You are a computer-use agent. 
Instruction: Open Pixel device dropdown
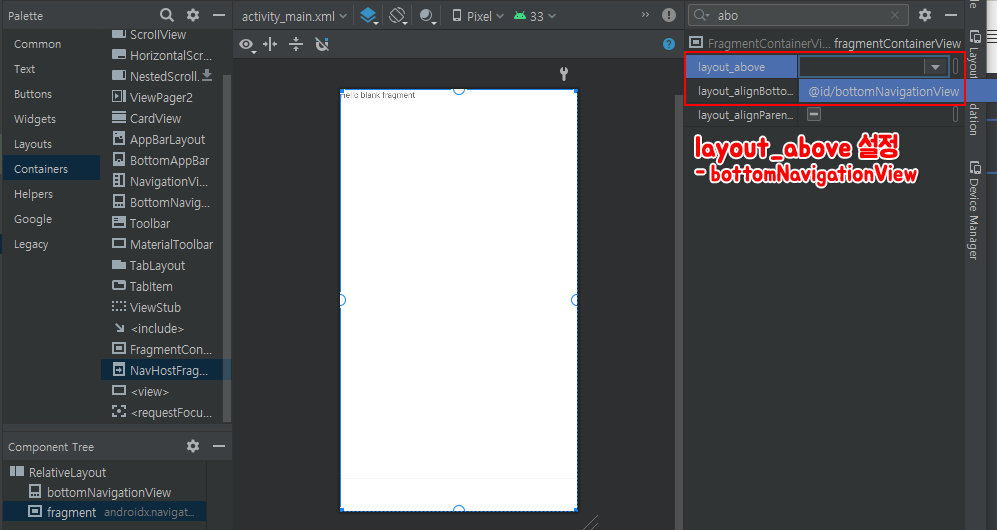click(x=478, y=16)
